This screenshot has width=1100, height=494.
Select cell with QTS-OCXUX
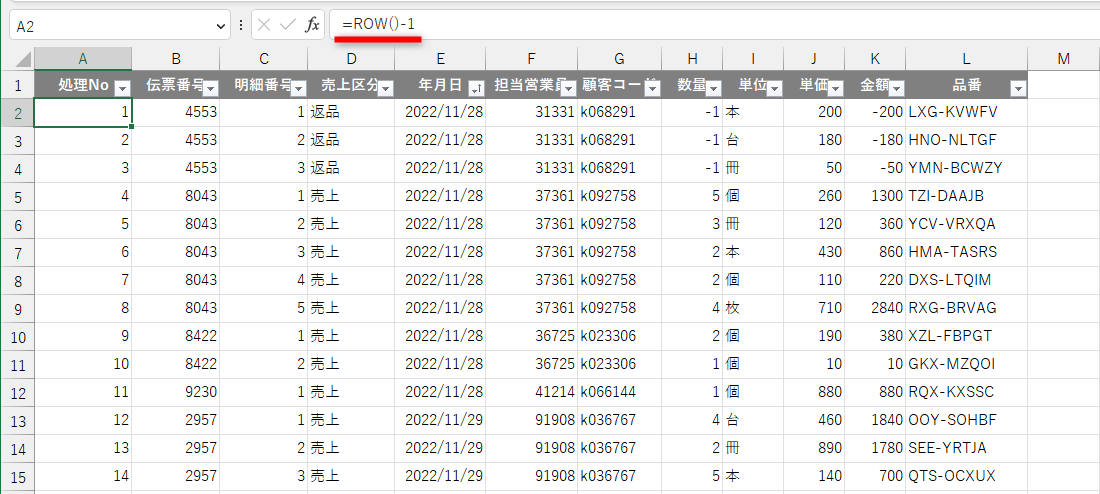[967, 476]
